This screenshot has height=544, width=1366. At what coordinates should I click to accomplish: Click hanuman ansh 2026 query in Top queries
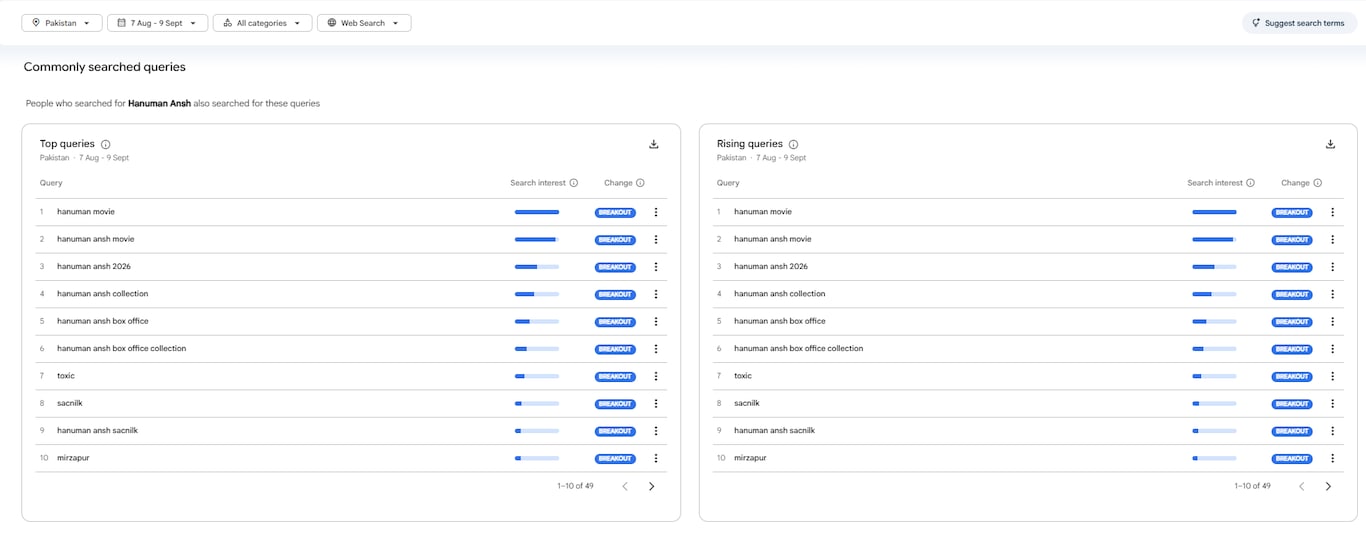click(94, 267)
